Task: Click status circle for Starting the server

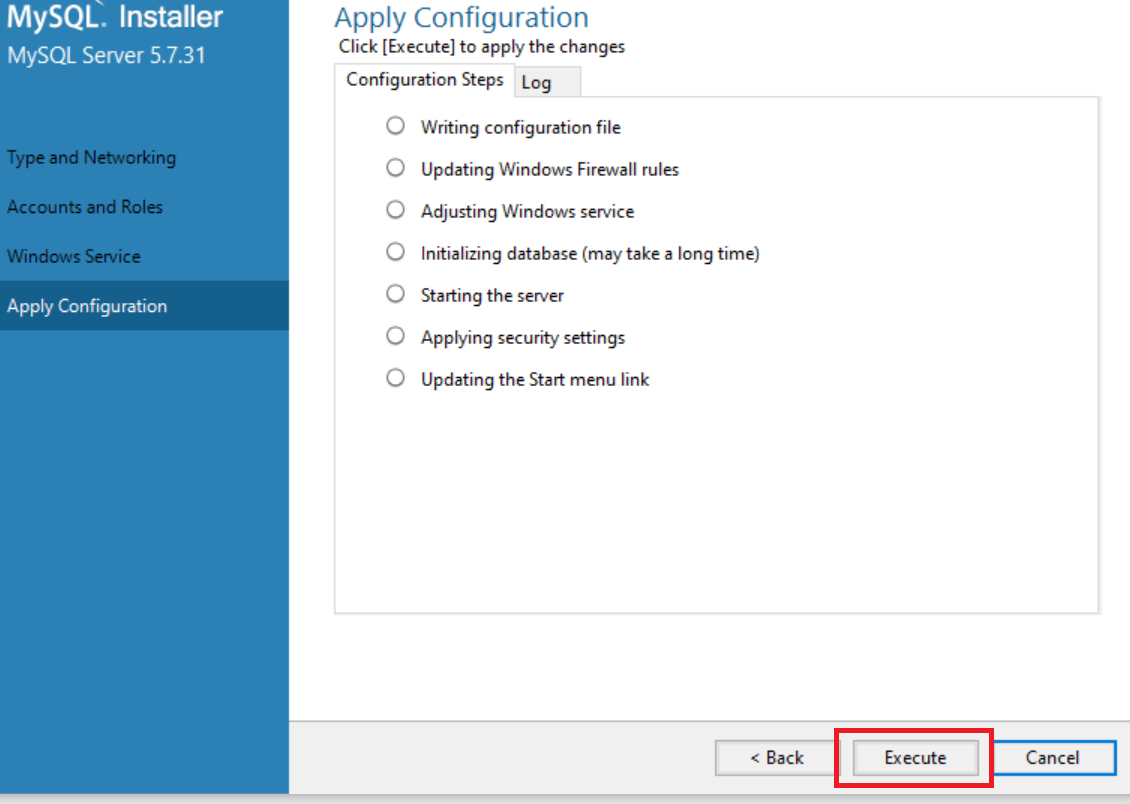Action: 395,294
